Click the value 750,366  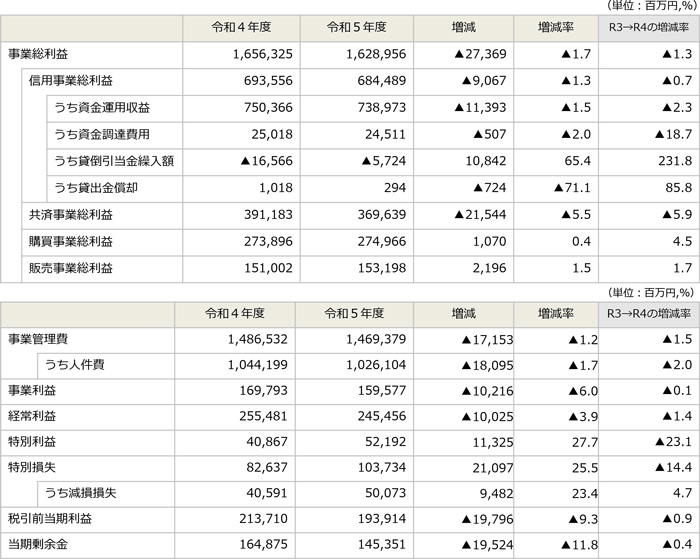[x=268, y=108]
